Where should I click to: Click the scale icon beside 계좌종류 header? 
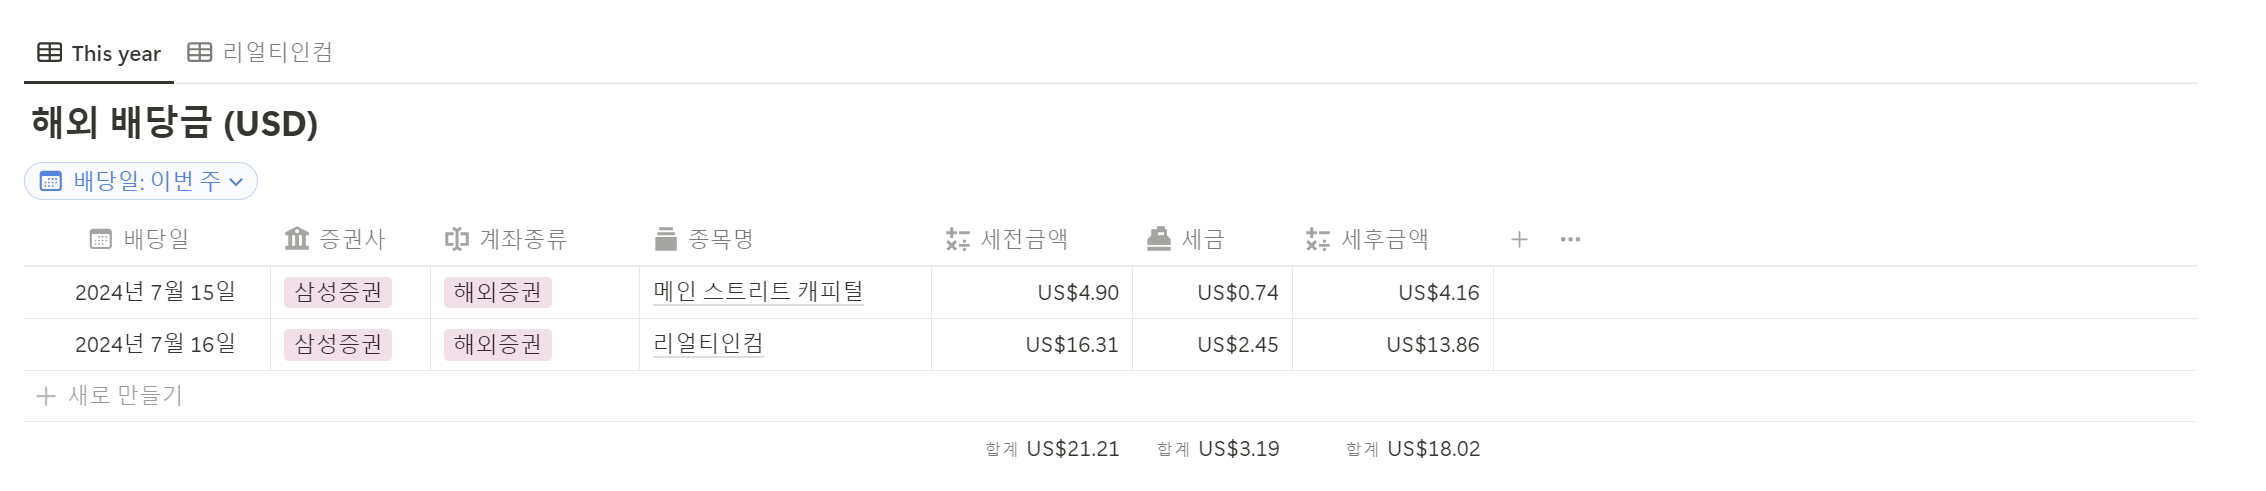point(456,239)
